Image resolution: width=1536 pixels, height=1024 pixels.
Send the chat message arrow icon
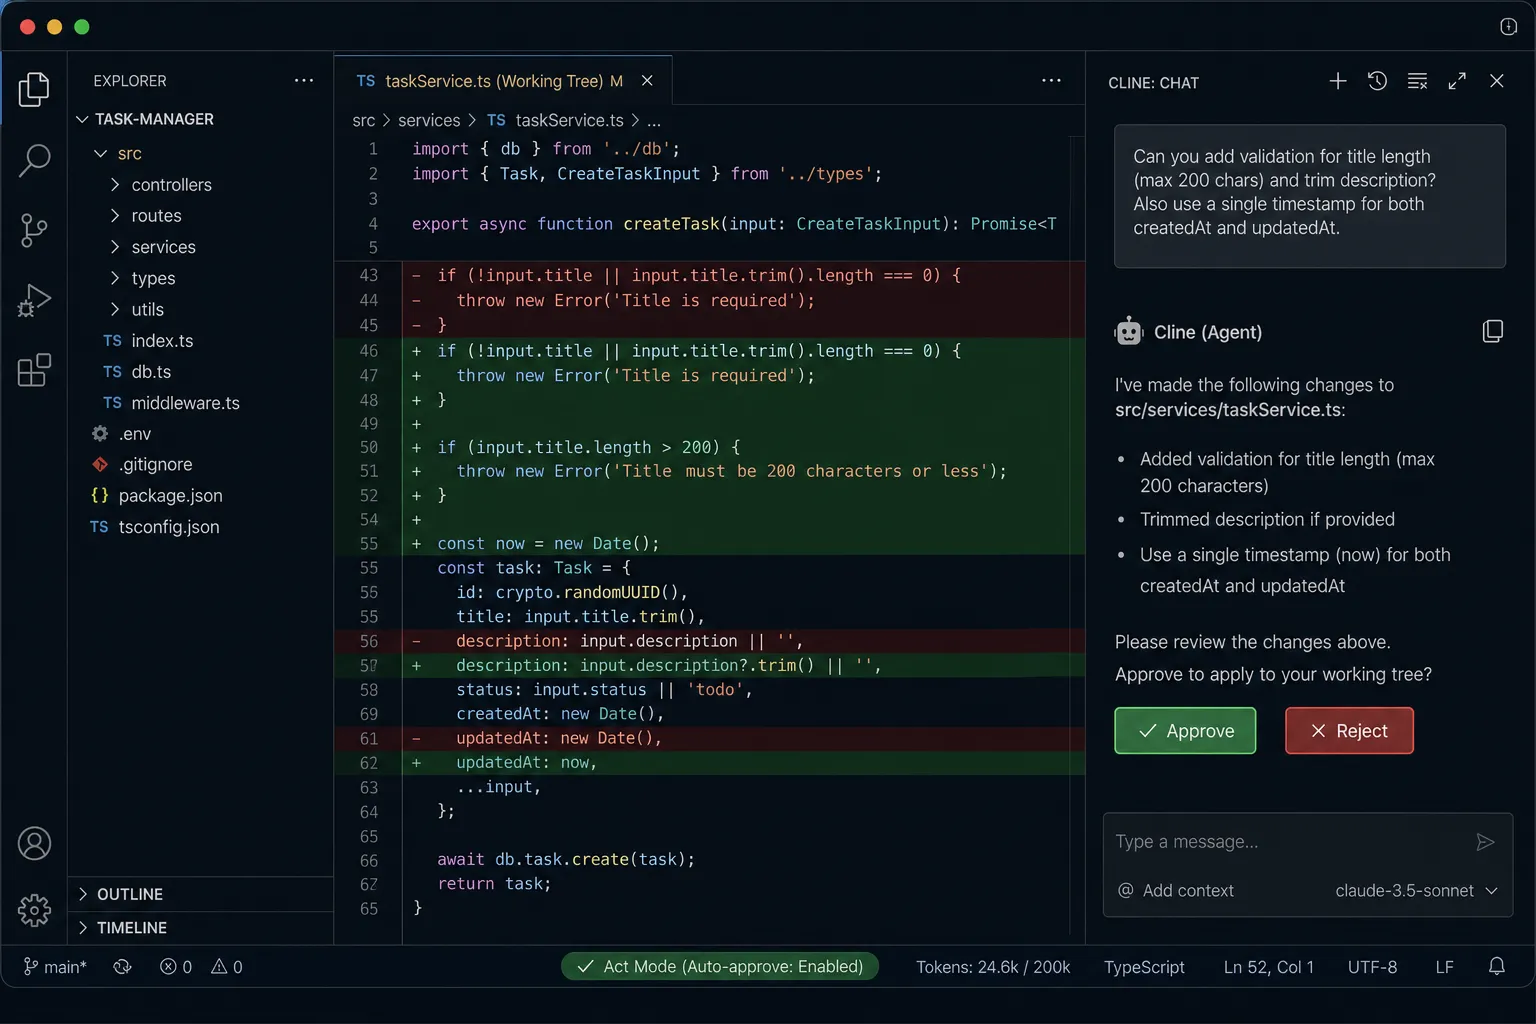click(1485, 842)
